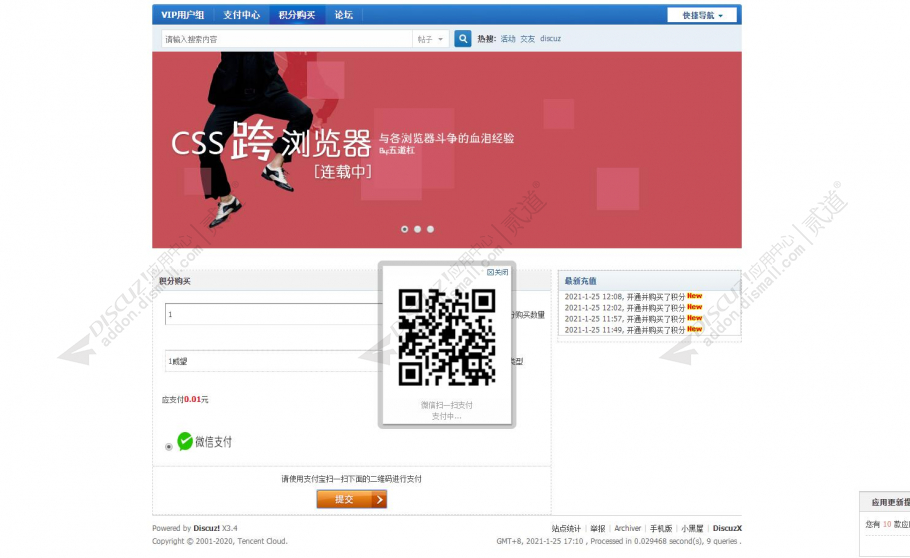Click the 应支付0.01元 amount text

coord(185,399)
